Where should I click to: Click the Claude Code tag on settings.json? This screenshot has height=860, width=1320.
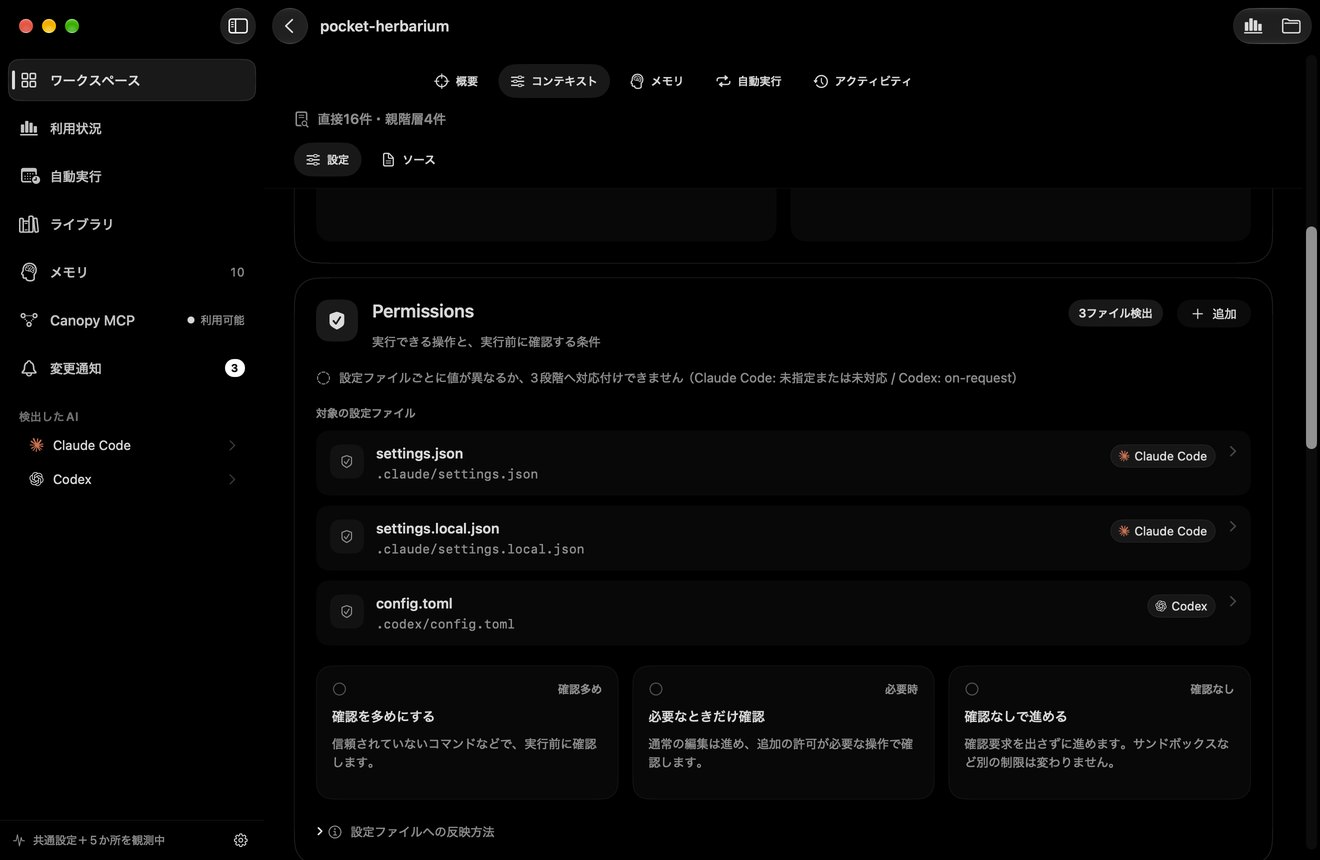coord(1163,456)
